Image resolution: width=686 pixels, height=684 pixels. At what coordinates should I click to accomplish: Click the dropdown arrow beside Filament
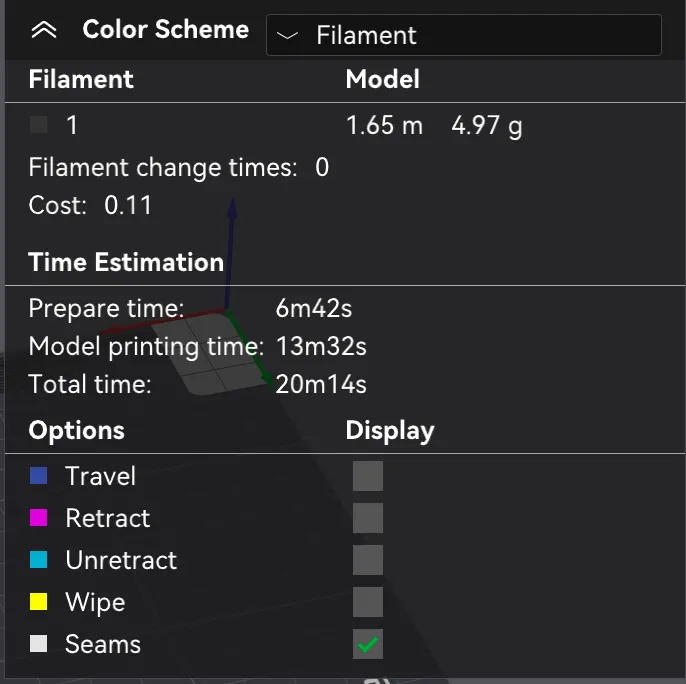point(287,35)
